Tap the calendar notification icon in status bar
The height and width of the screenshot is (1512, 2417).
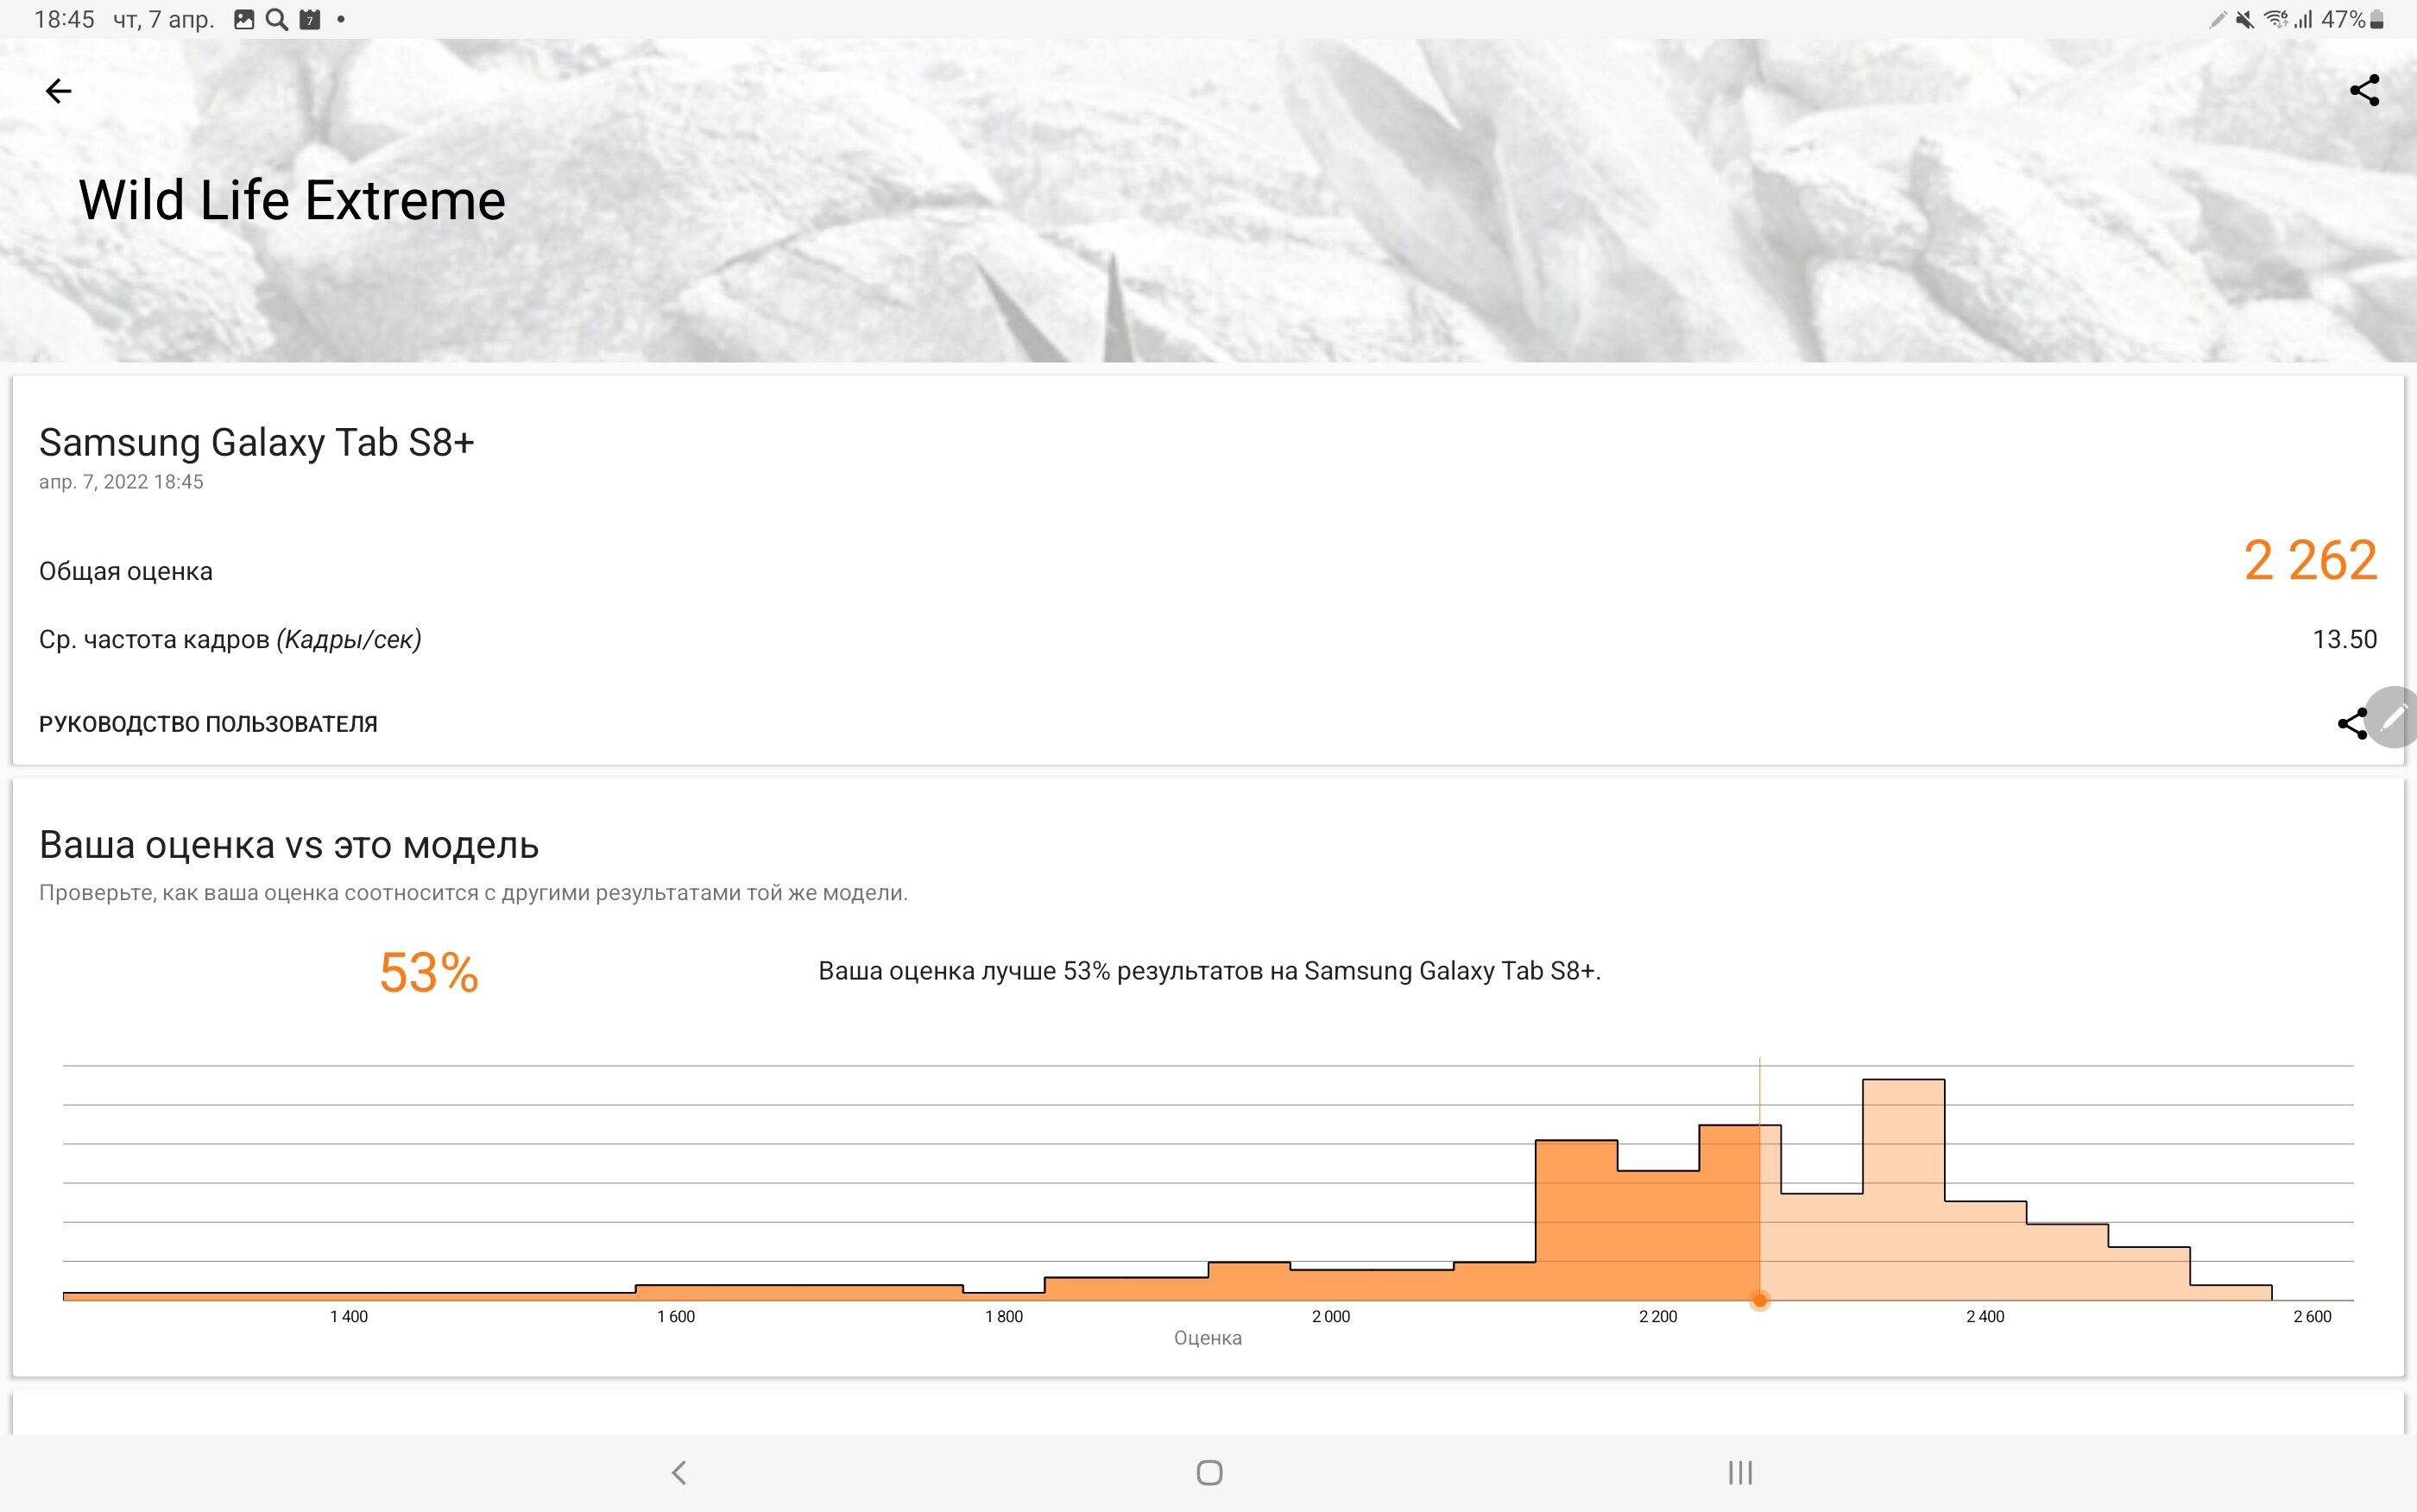click(310, 19)
